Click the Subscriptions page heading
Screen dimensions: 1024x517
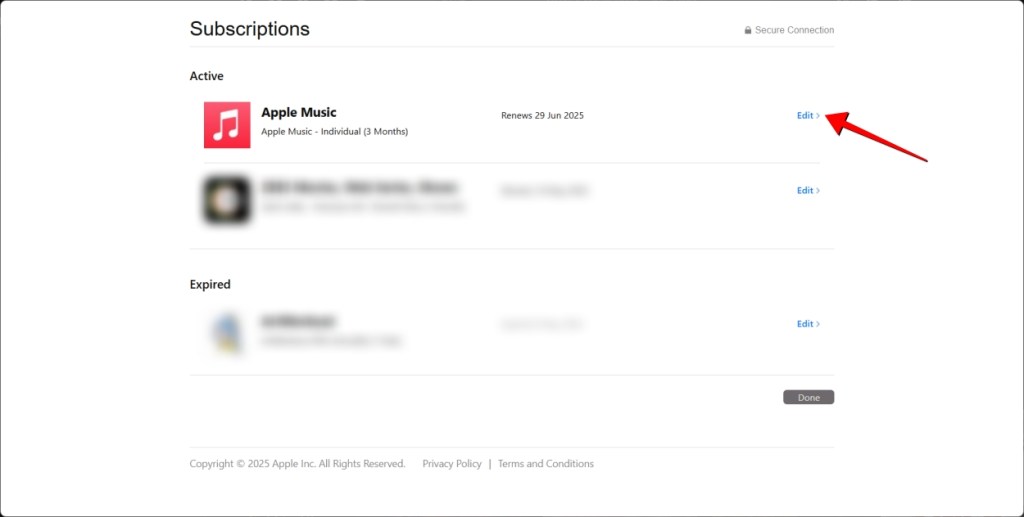249,29
